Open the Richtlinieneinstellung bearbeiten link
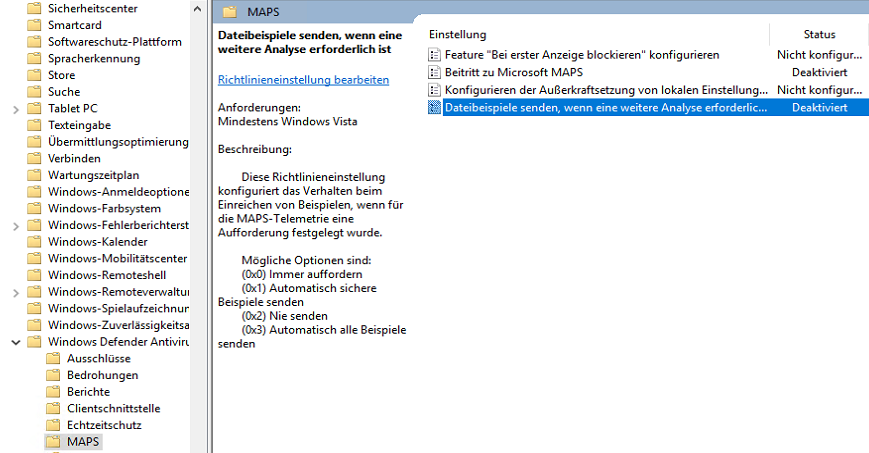 pos(303,79)
